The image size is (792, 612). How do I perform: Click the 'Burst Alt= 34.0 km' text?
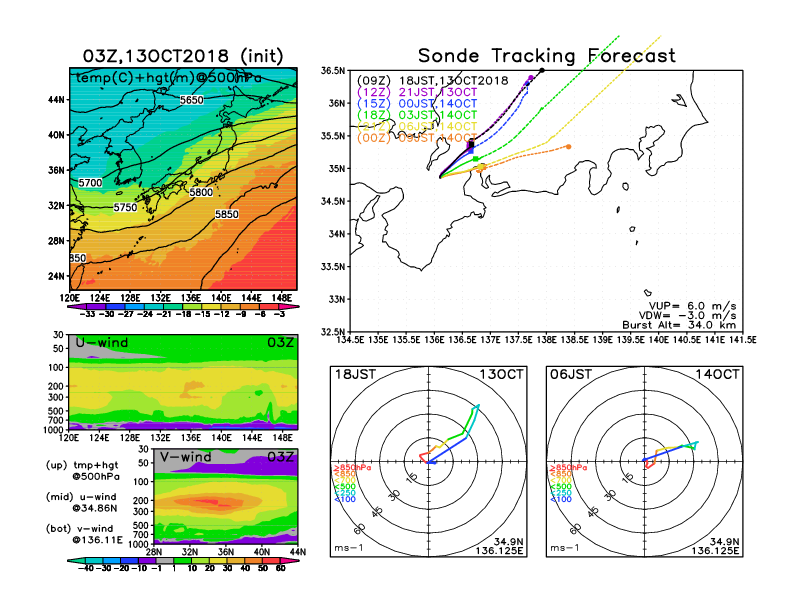(x=679, y=325)
